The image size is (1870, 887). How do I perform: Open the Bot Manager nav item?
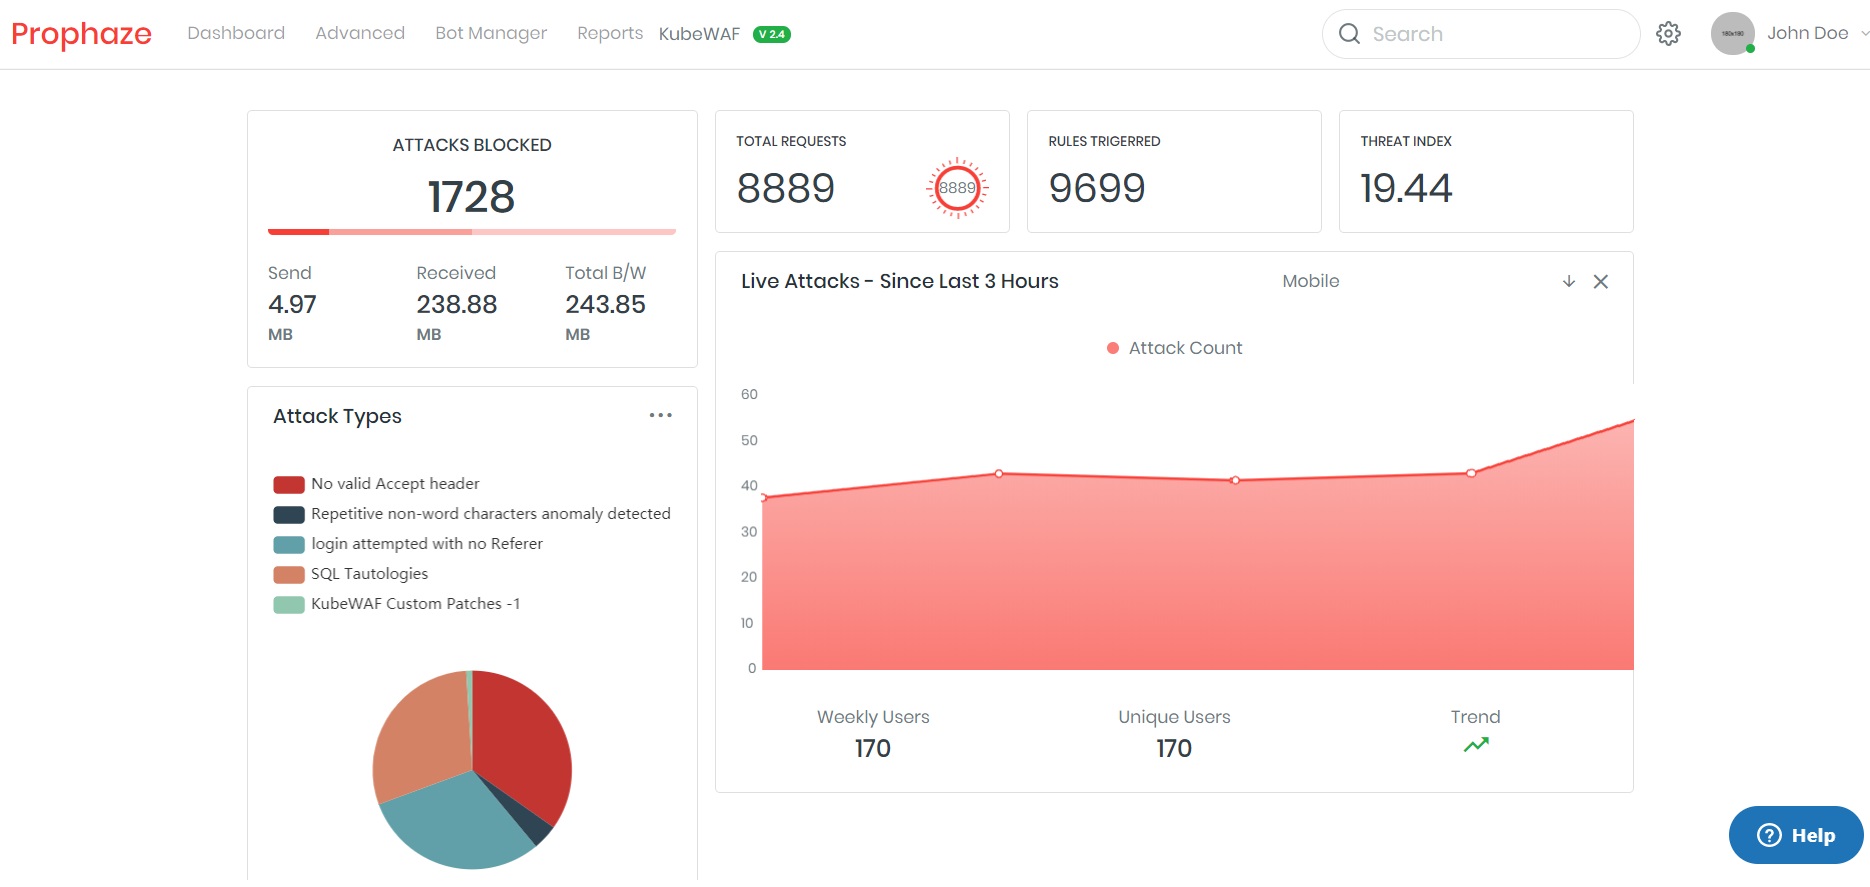click(491, 33)
